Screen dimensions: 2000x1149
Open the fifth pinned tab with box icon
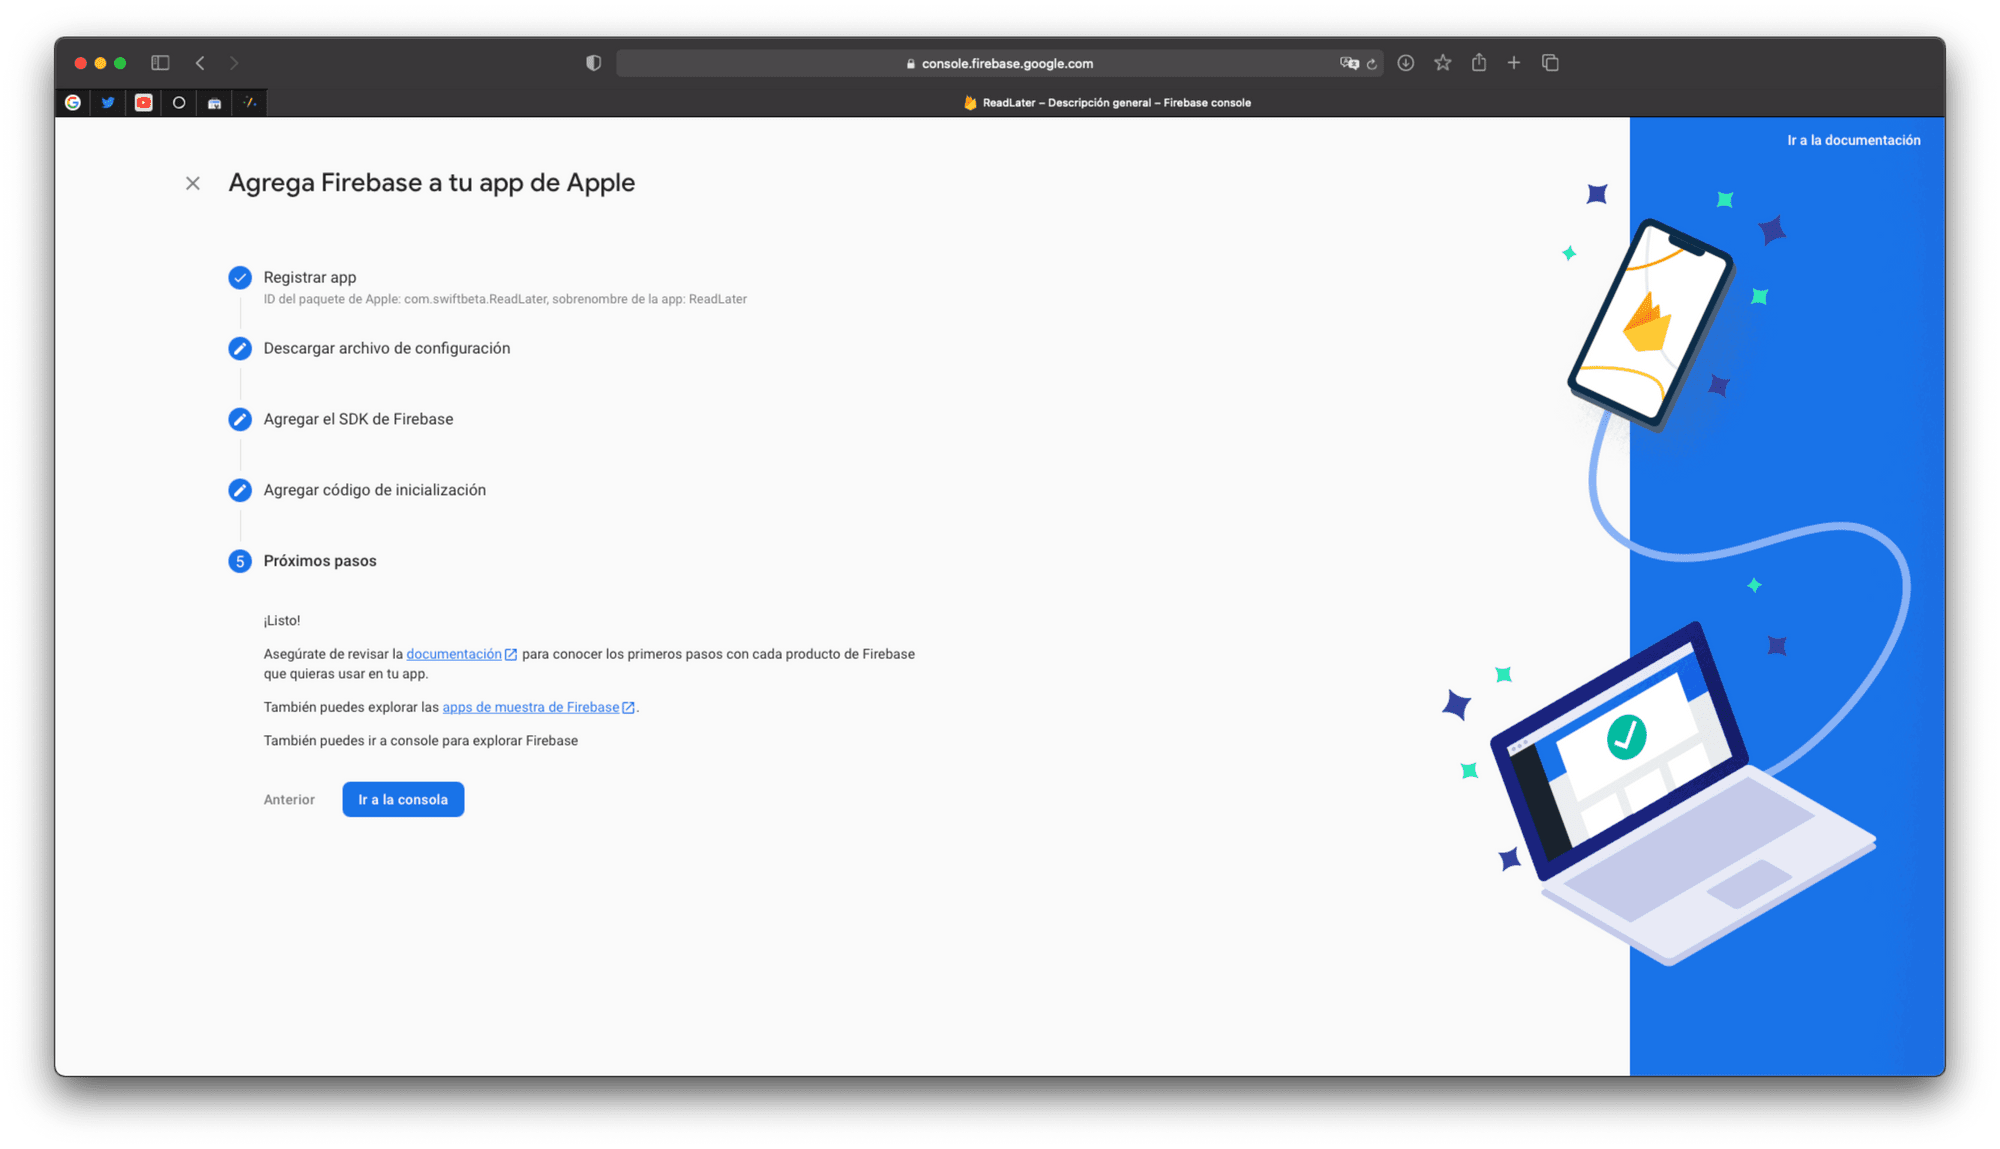coord(215,103)
